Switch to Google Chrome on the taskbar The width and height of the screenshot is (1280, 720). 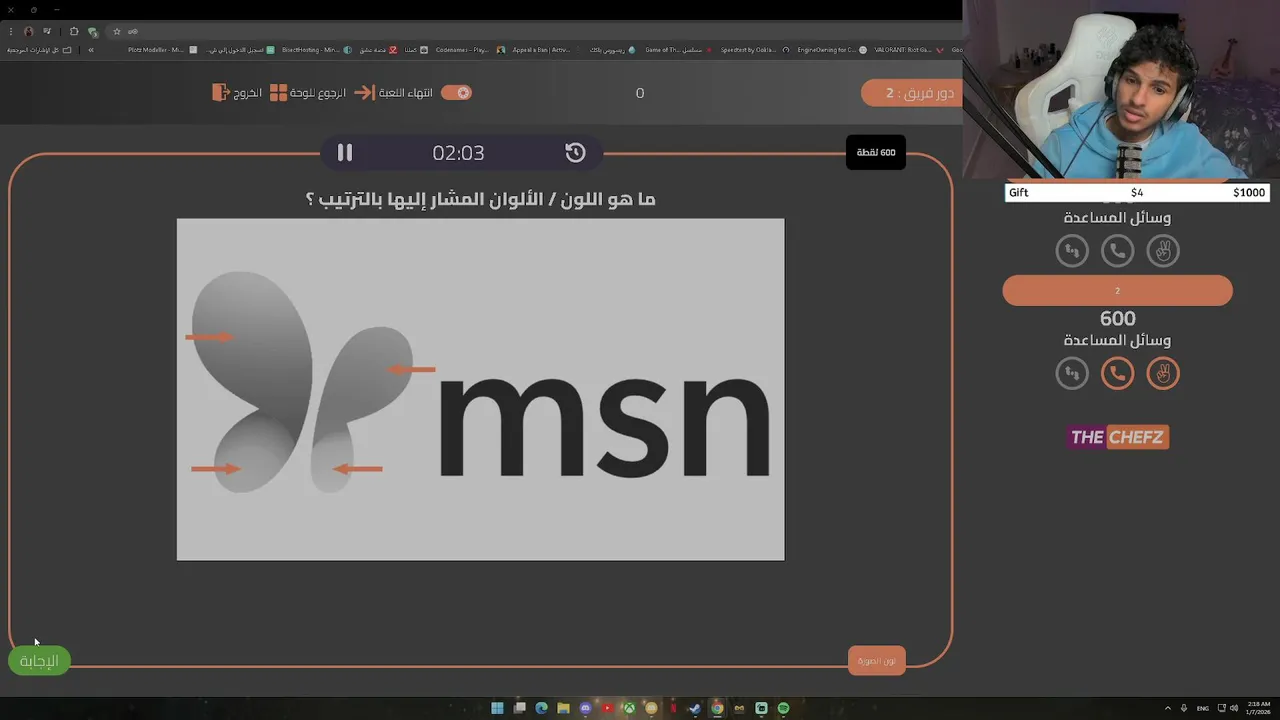(x=717, y=708)
